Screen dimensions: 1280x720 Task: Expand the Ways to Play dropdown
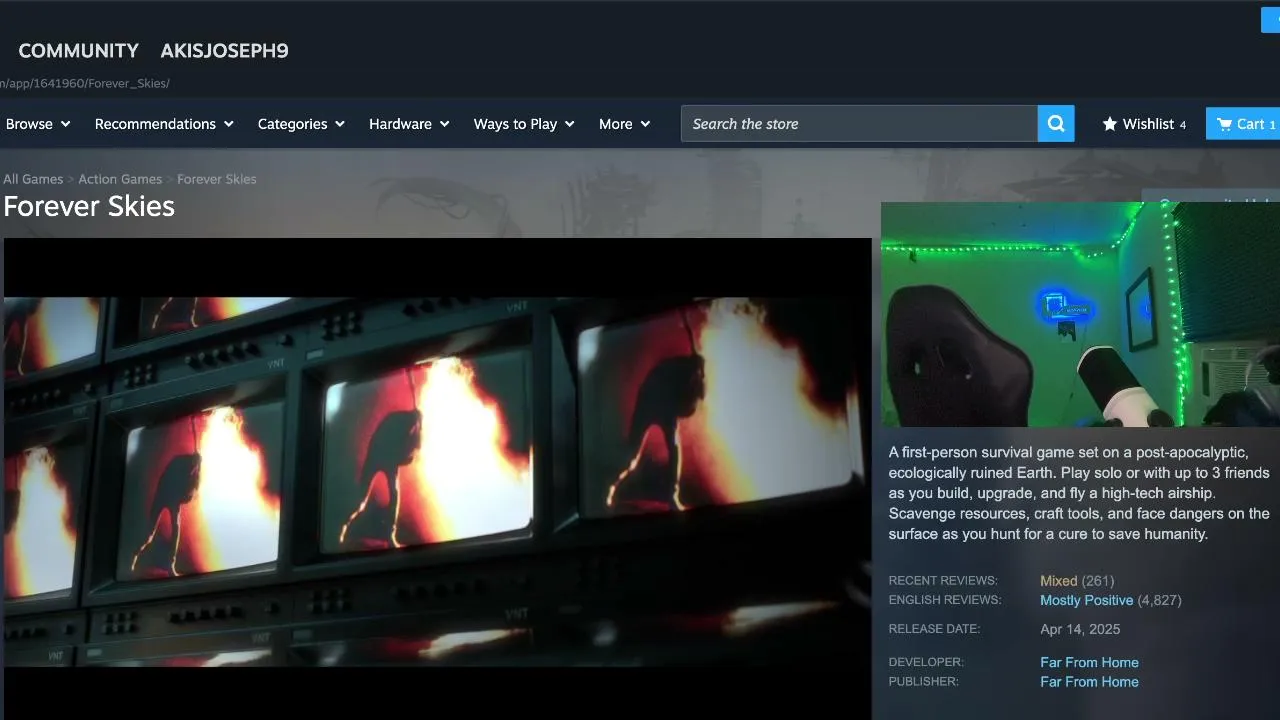point(524,124)
